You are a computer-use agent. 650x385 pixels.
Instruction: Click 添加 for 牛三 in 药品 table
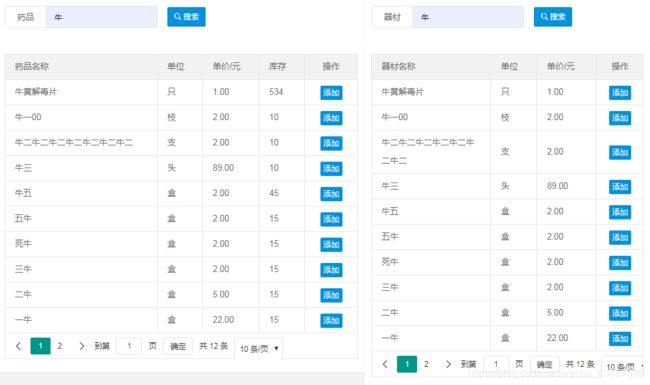[x=331, y=169]
